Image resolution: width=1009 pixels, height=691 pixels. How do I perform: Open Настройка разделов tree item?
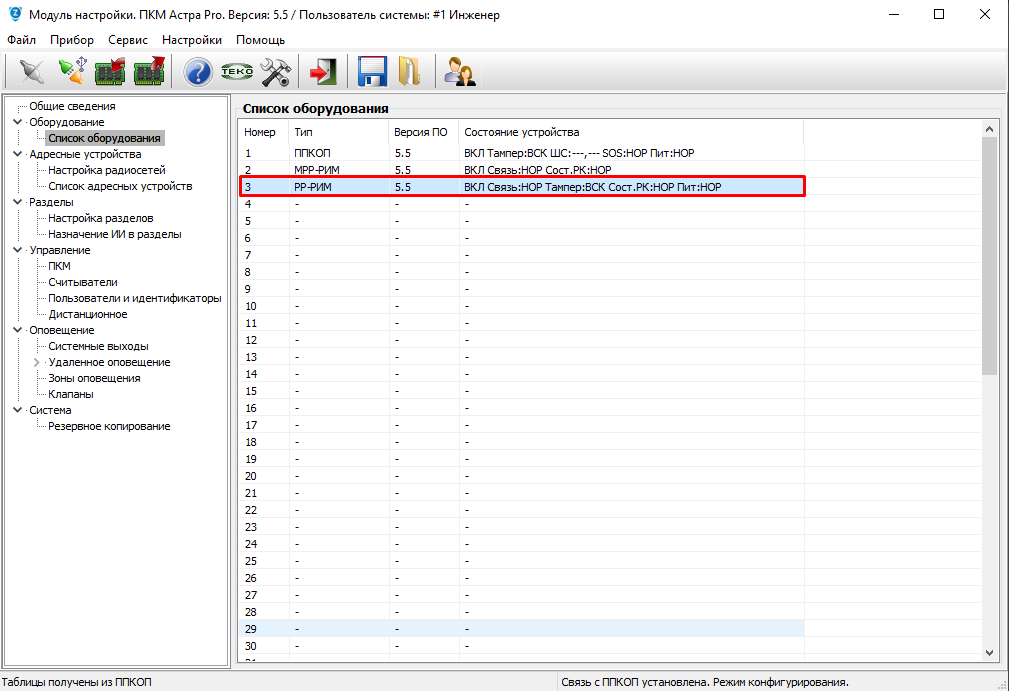[100, 218]
